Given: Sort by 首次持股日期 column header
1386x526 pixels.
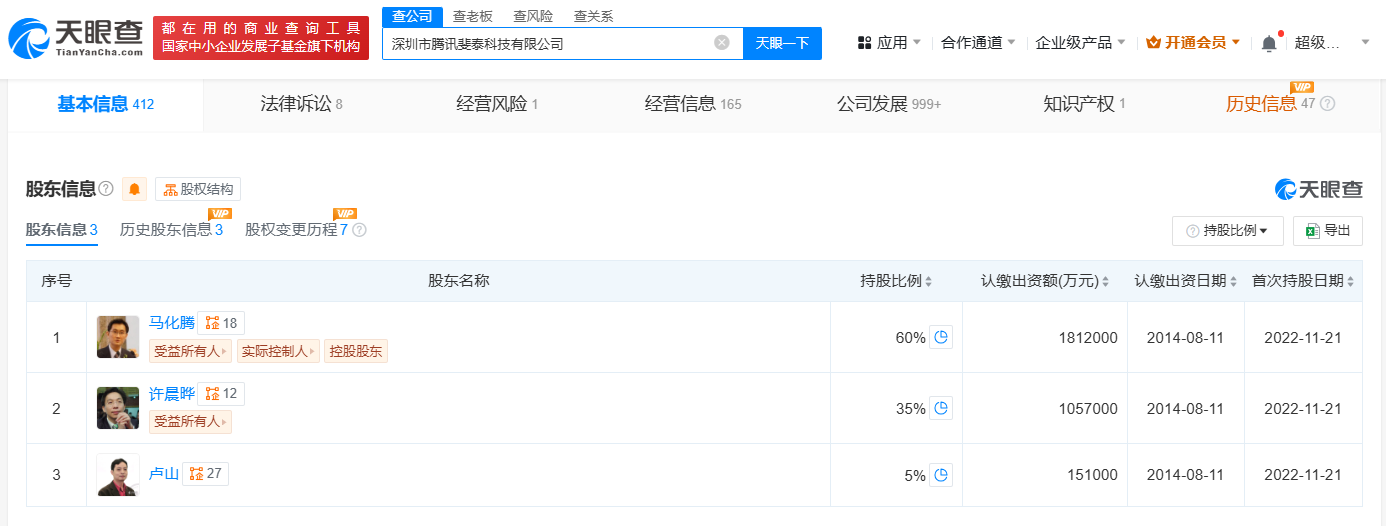Looking at the screenshot, I should 1303,281.
